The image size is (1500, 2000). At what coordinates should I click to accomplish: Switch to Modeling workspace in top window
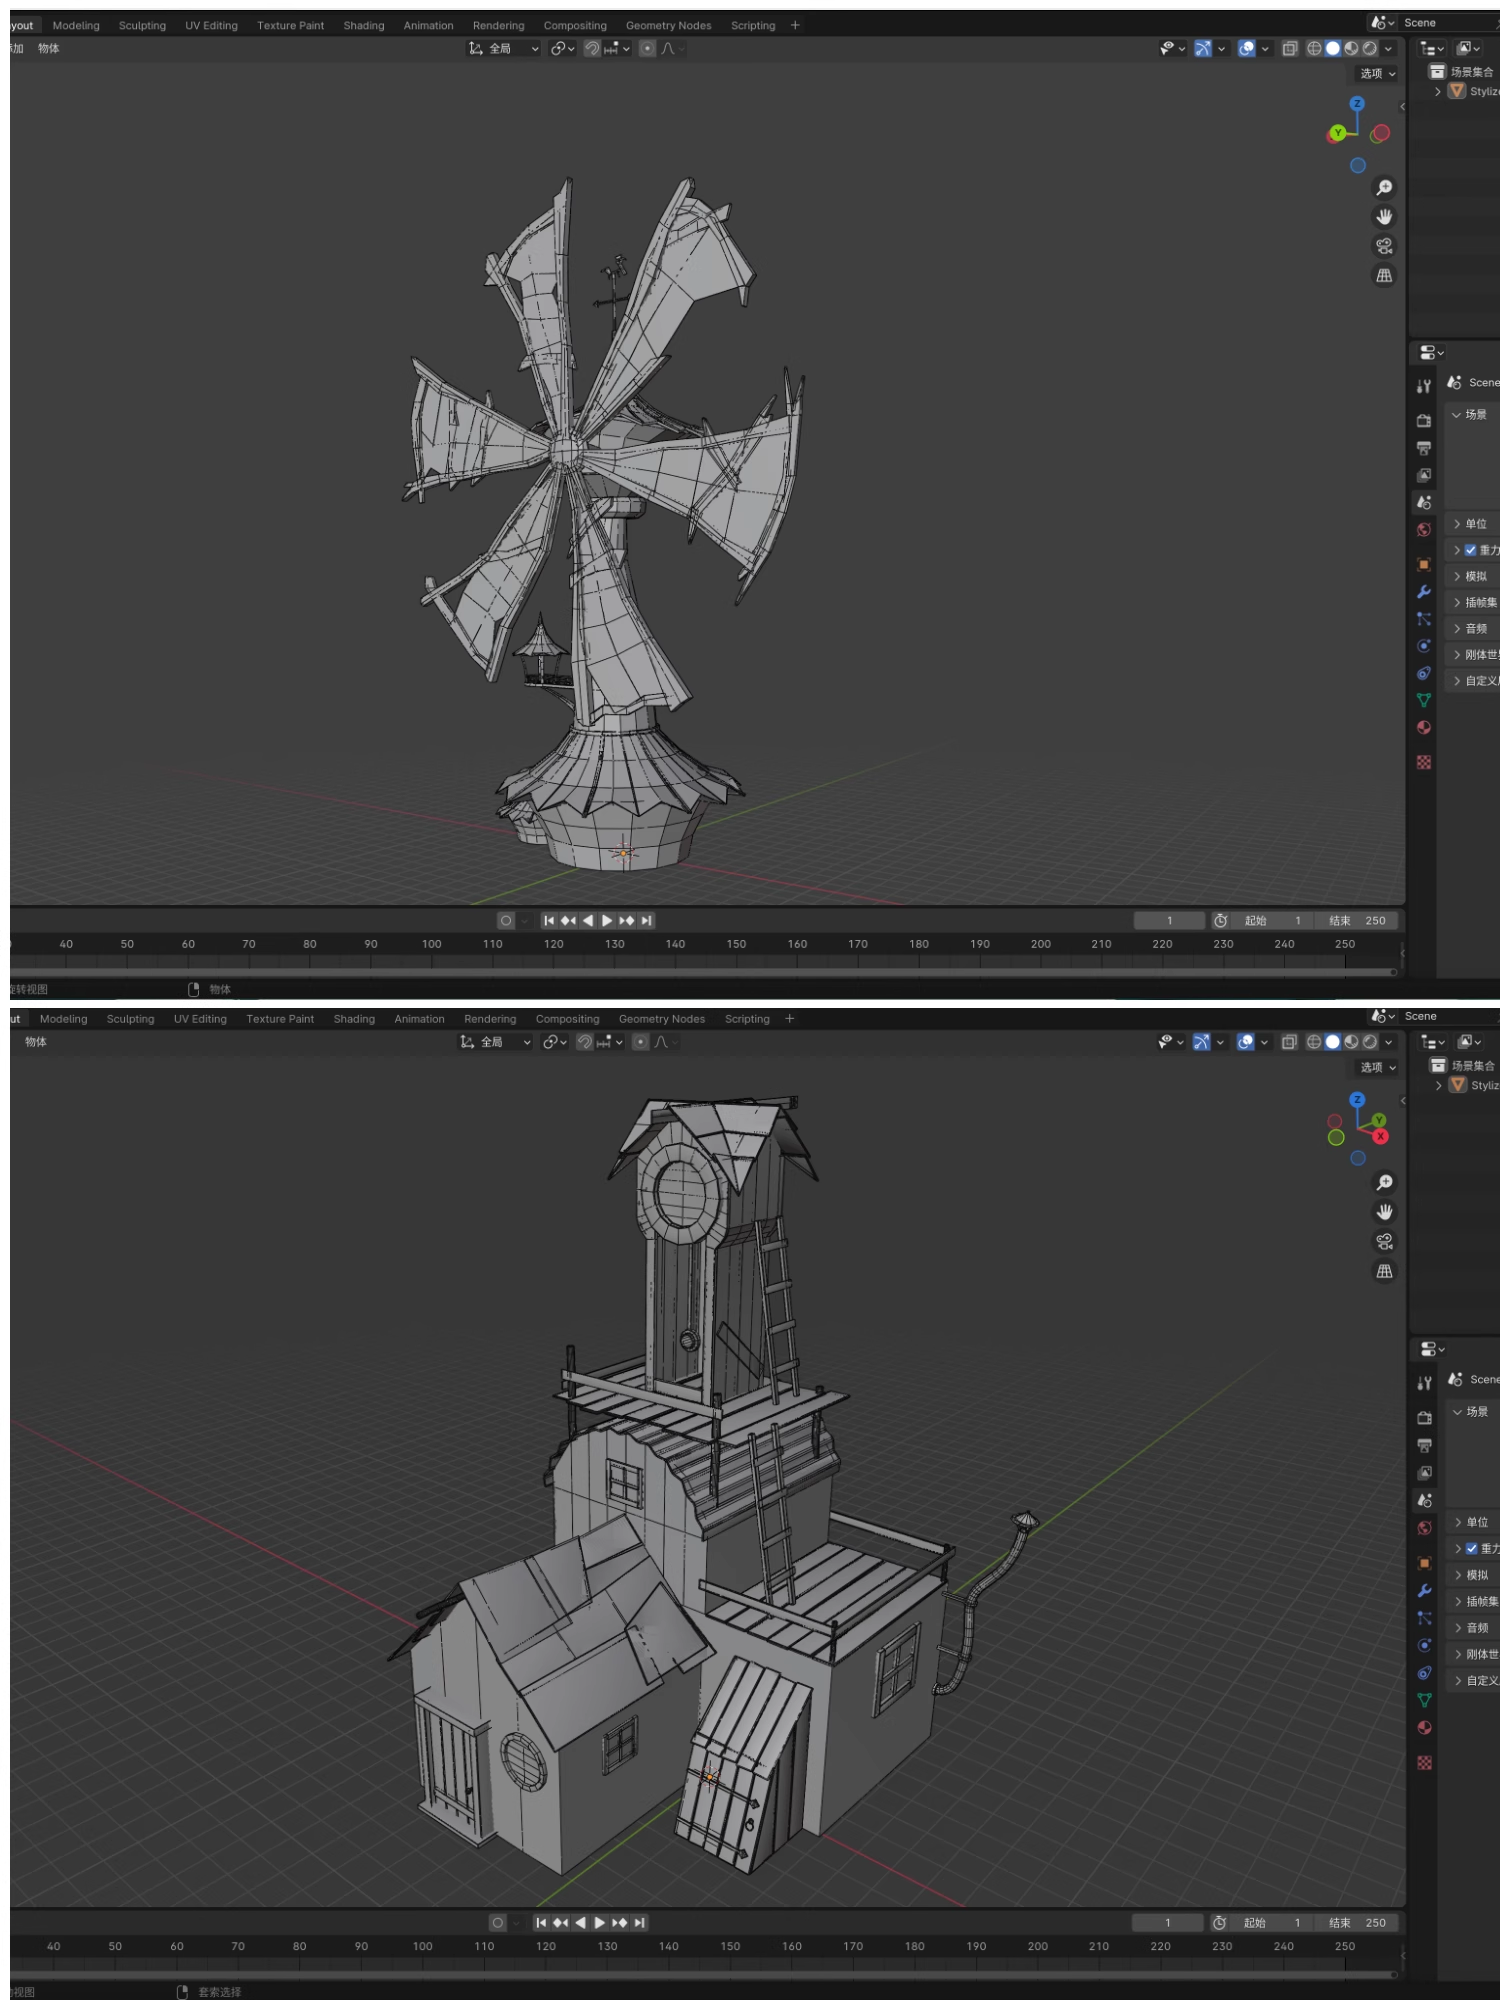(76, 26)
